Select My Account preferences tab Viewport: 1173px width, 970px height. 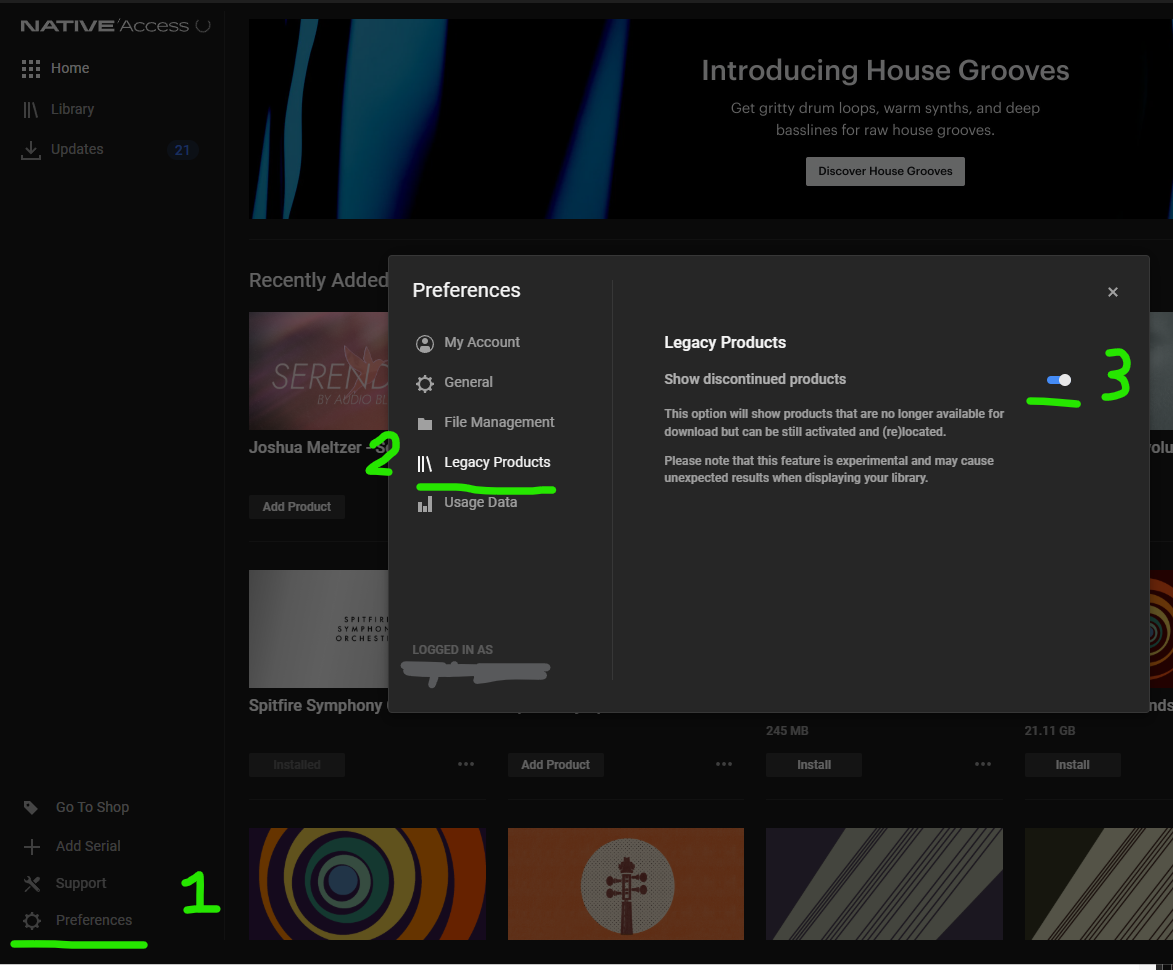pyautogui.click(x=482, y=342)
